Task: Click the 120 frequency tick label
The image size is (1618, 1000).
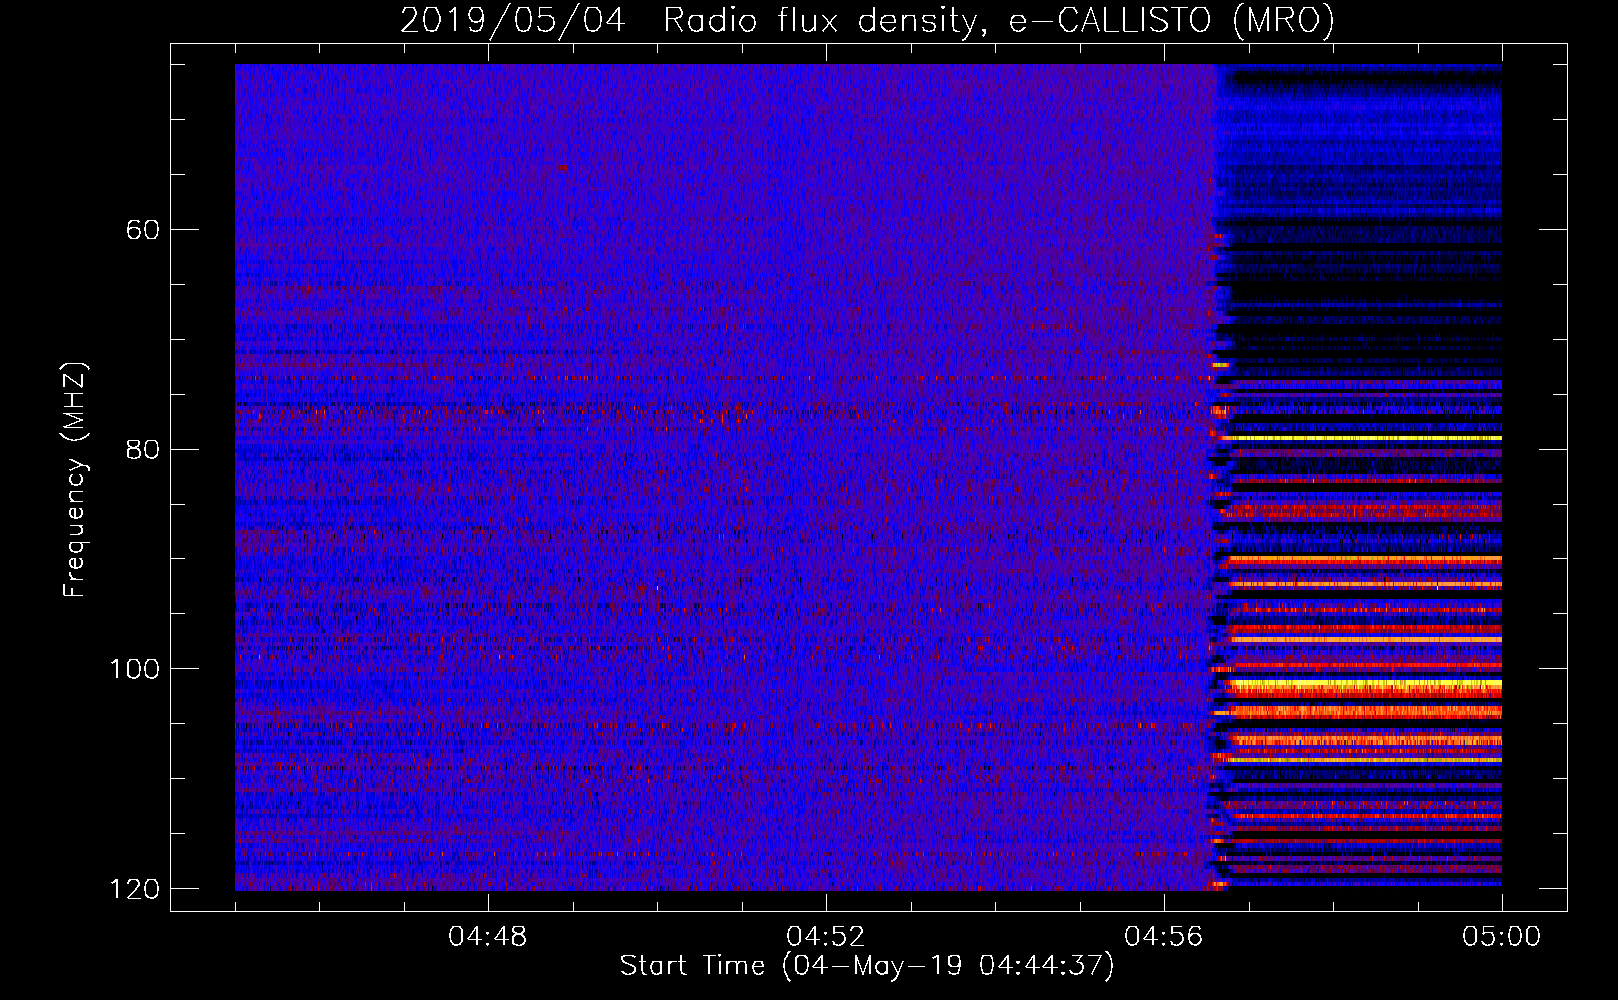Action: point(133,888)
